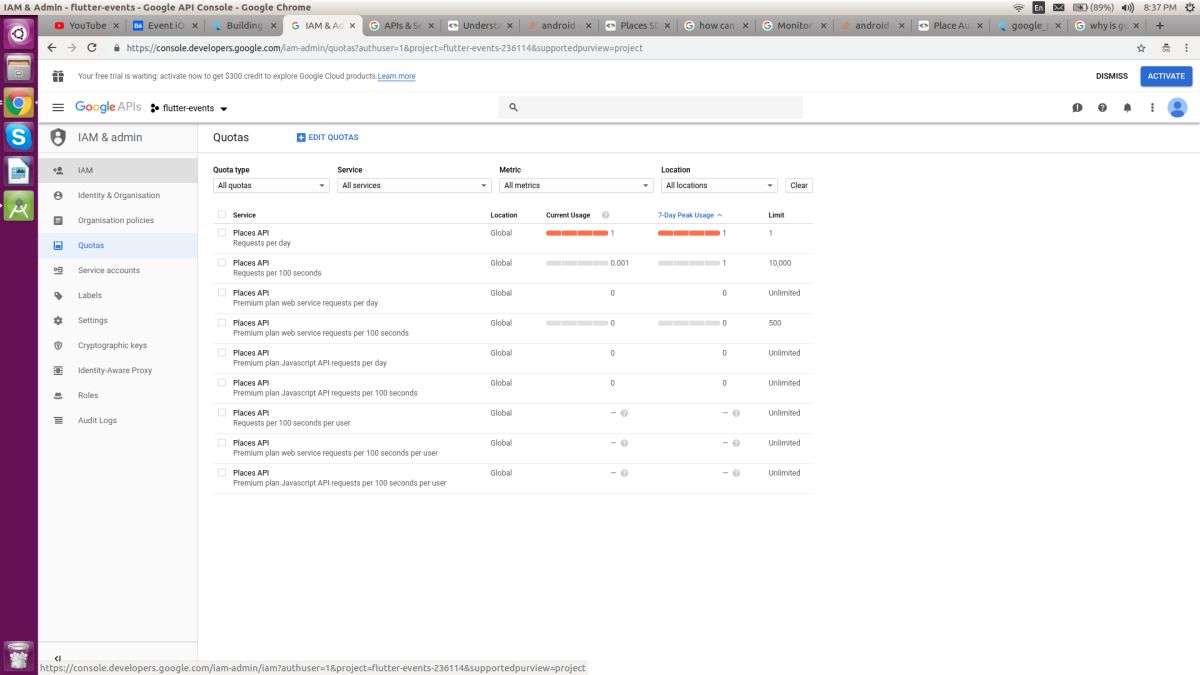Switch to the YouTube browser tab
Viewport: 1200px width, 675px height.
point(86,25)
